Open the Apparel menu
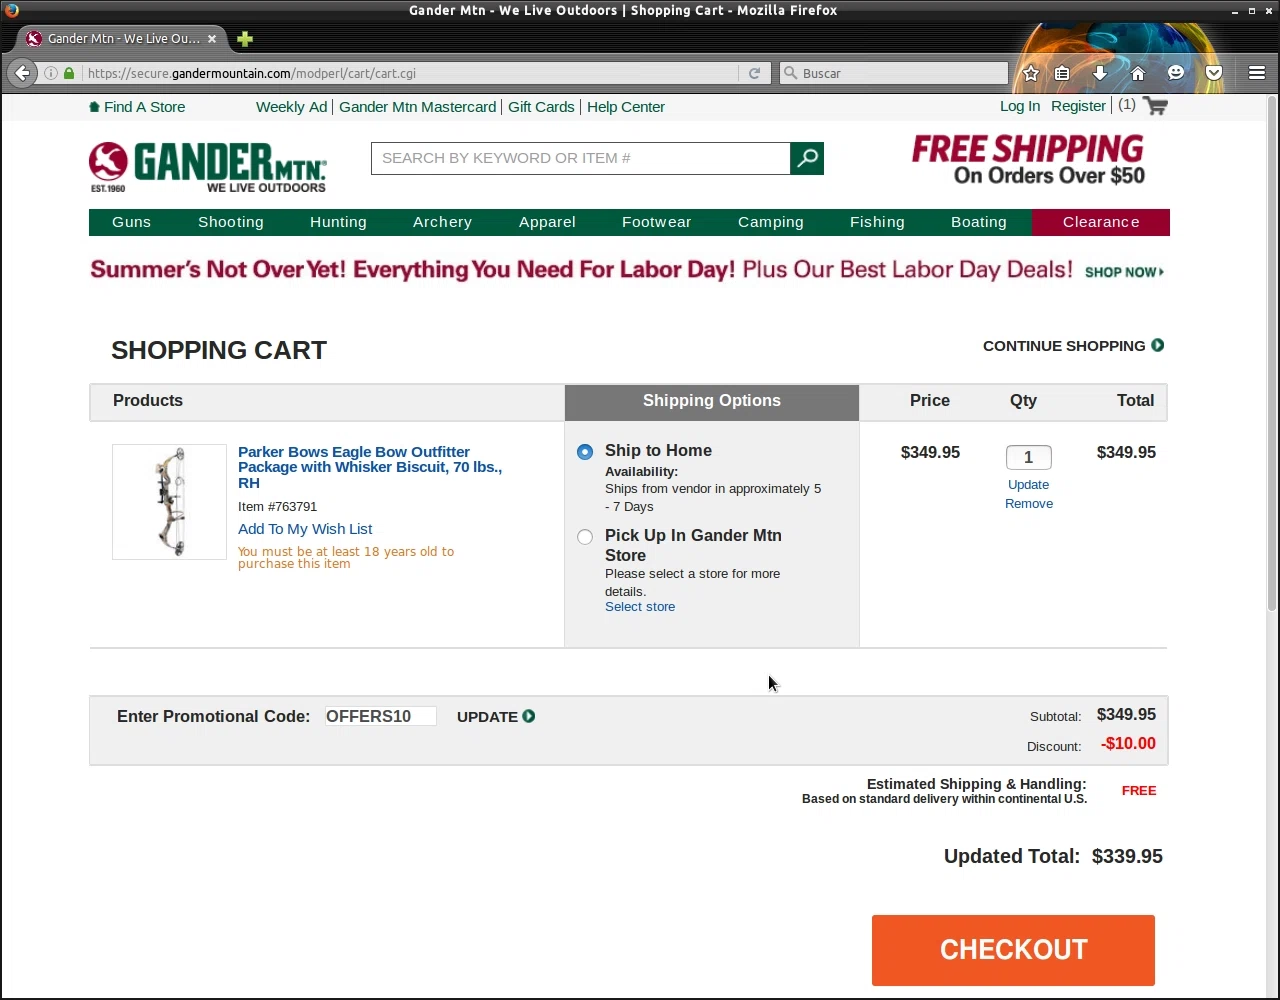1280x1000 pixels. (x=547, y=222)
